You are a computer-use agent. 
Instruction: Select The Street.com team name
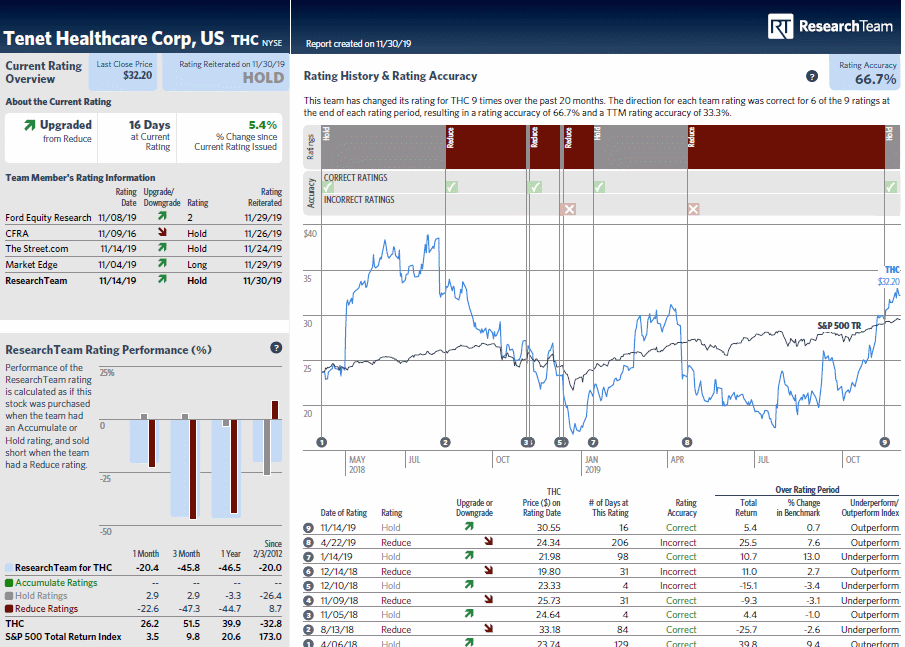pyautogui.click(x=37, y=249)
